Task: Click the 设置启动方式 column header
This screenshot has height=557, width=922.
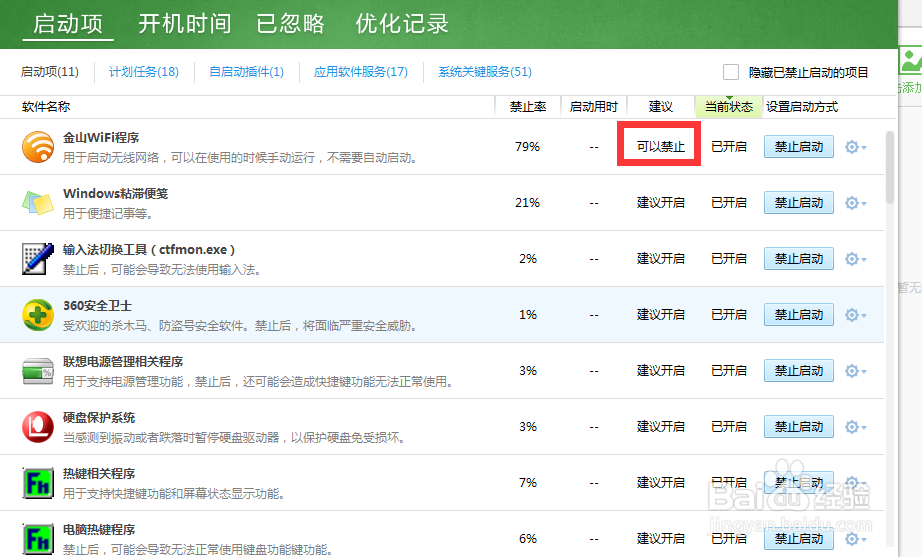Action: (802, 107)
